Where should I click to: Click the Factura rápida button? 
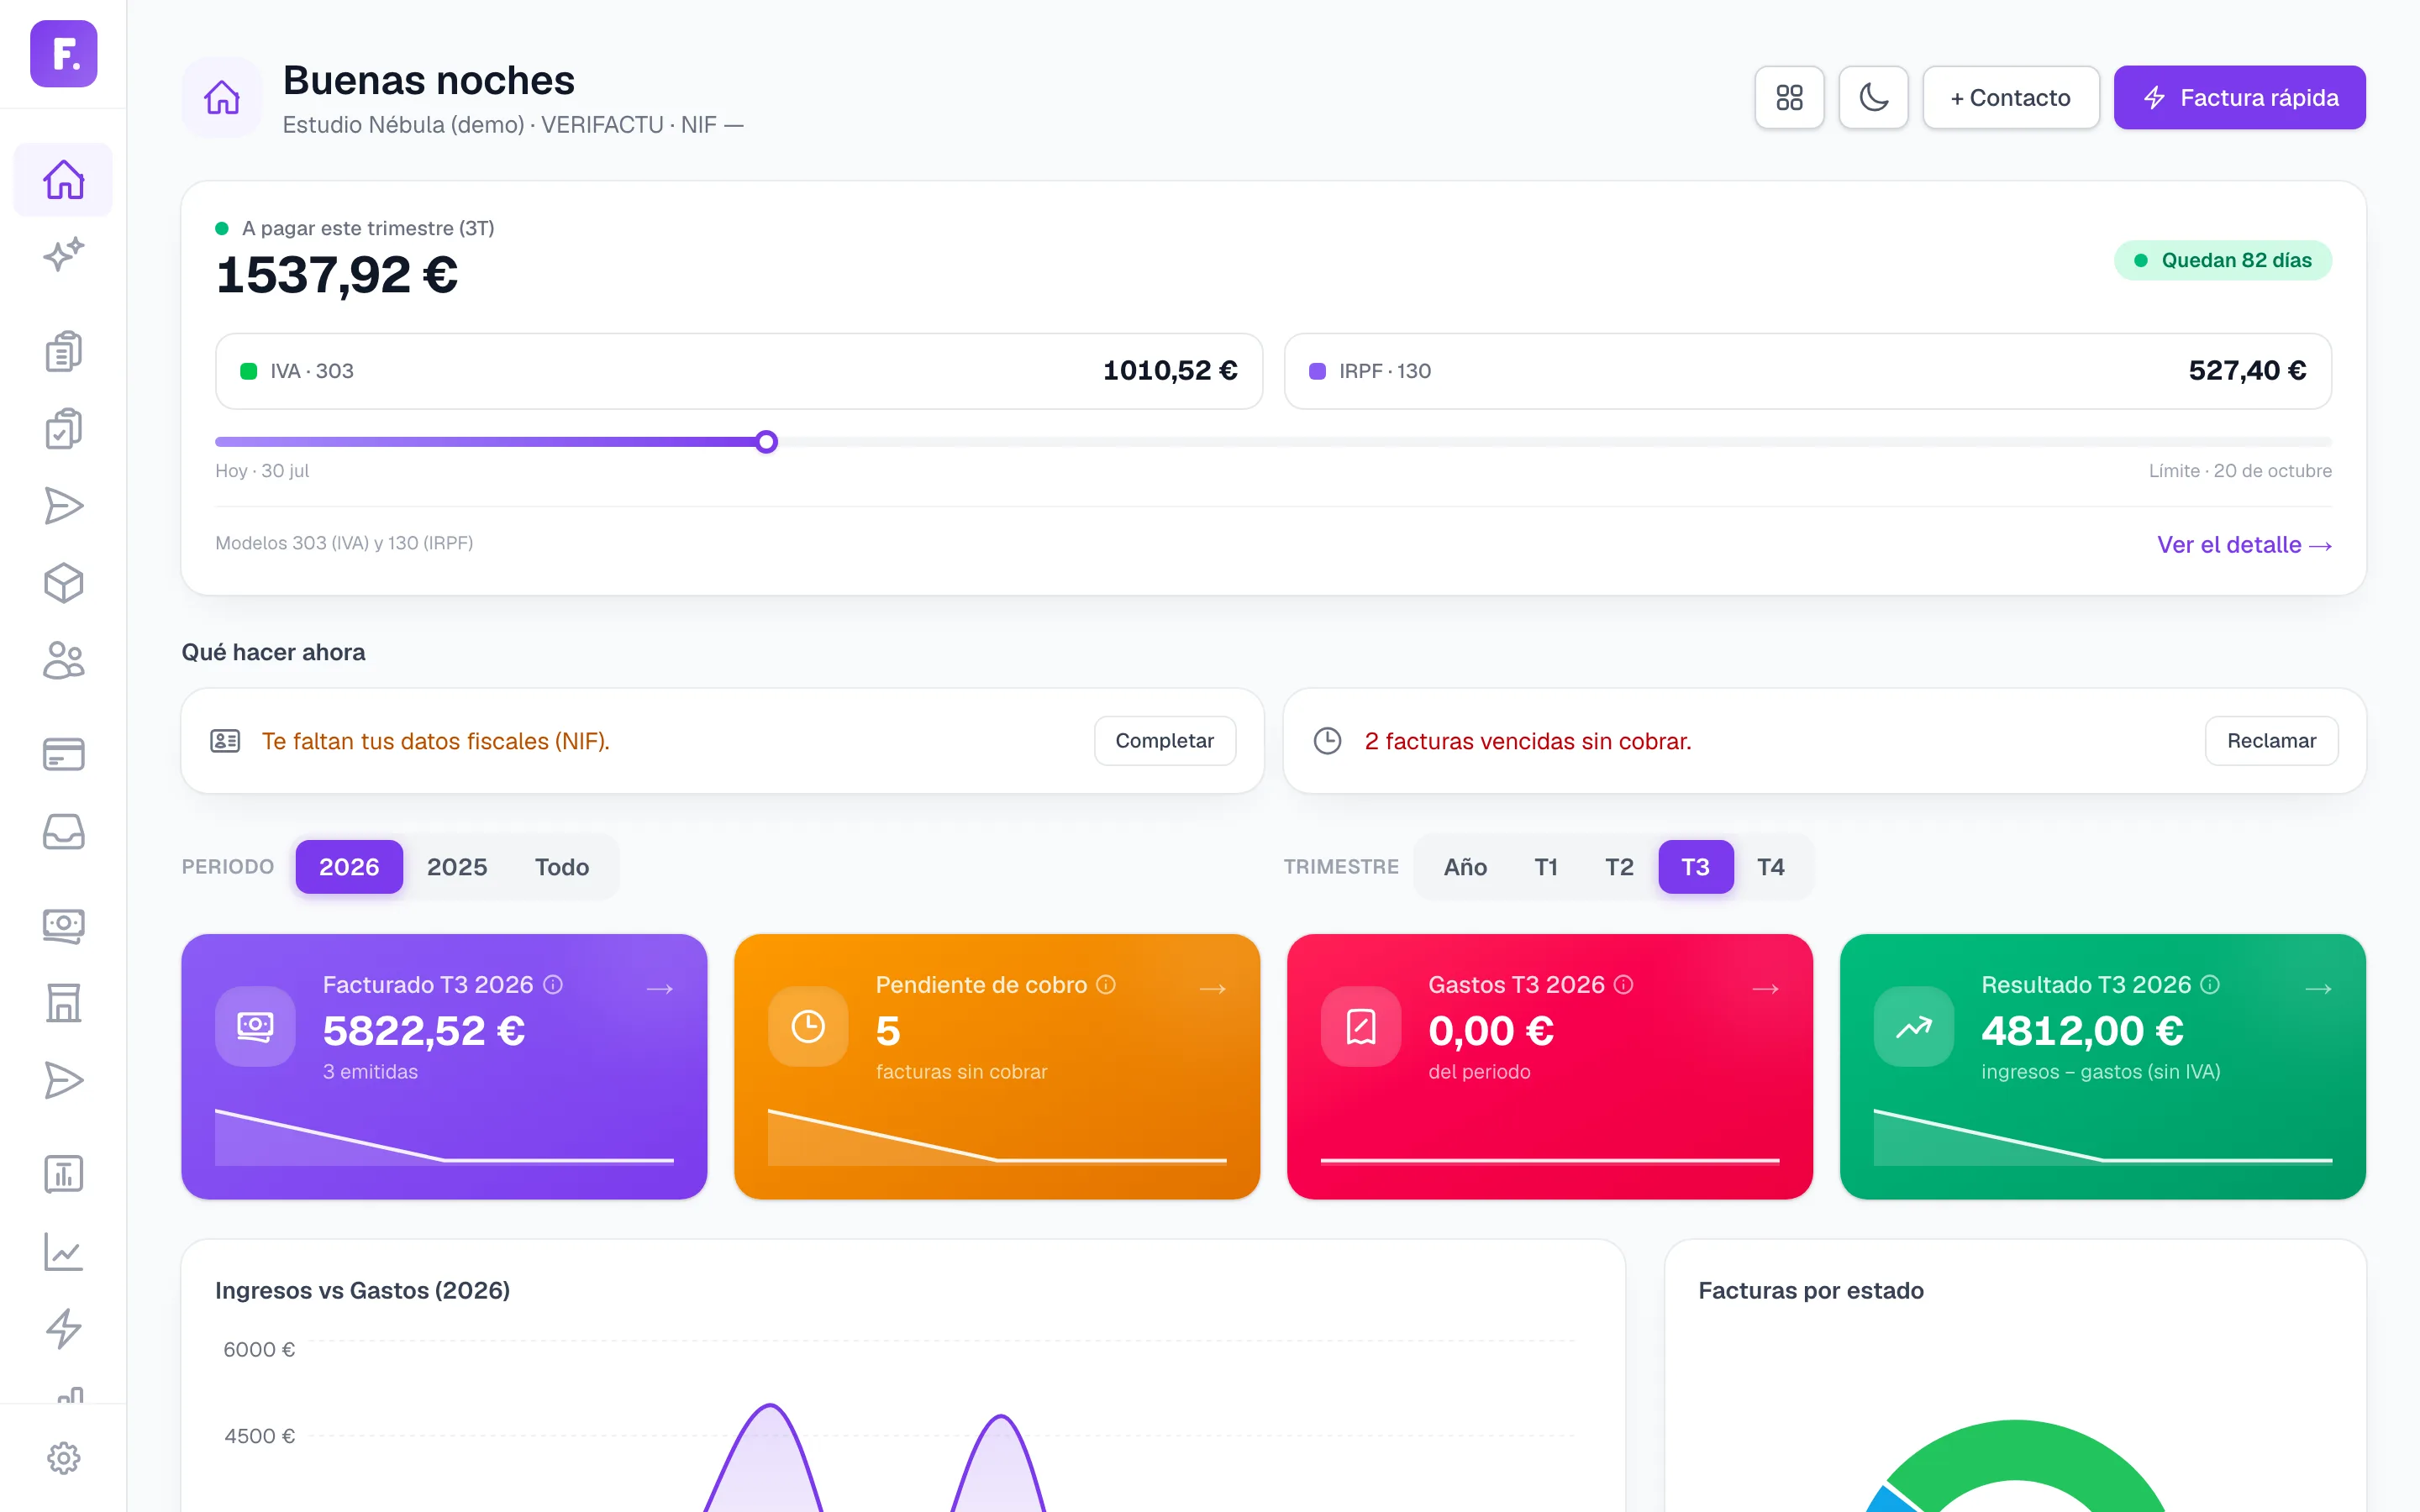[2239, 97]
